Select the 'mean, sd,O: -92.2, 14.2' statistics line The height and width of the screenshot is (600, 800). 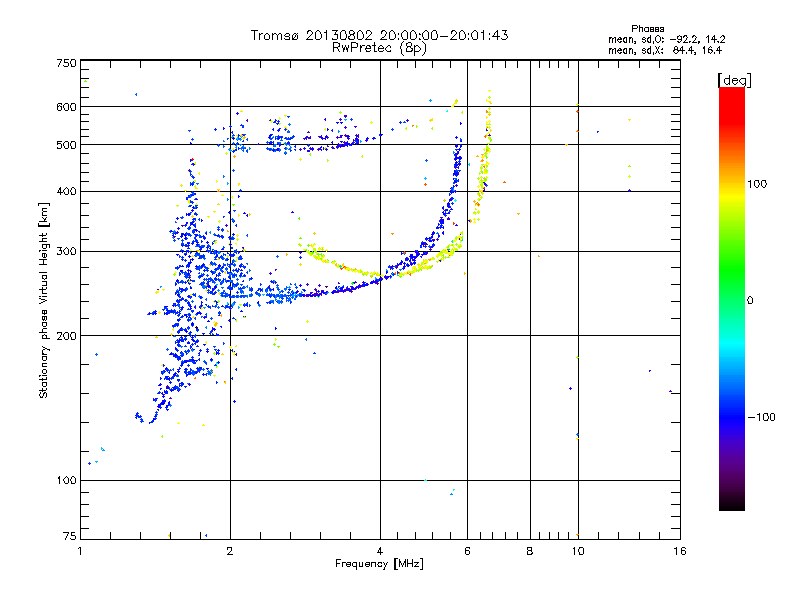[666, 39]
